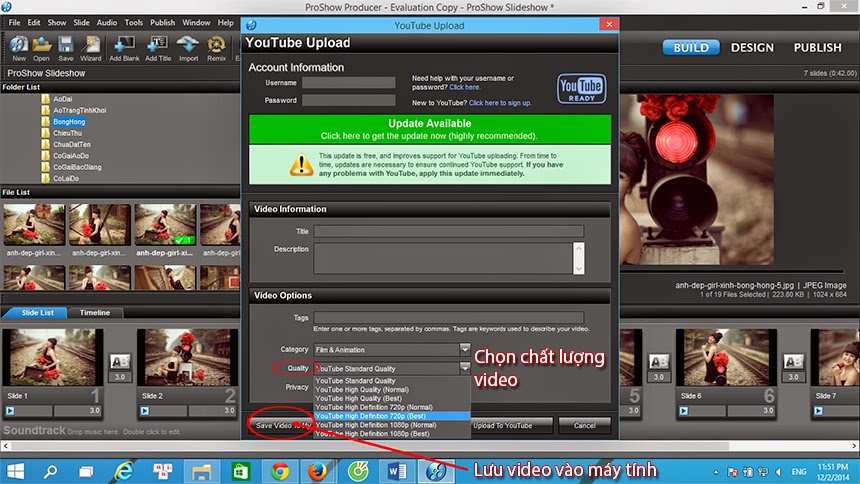
Task: Click the video Title field
Action: click(x=449, y=232)
